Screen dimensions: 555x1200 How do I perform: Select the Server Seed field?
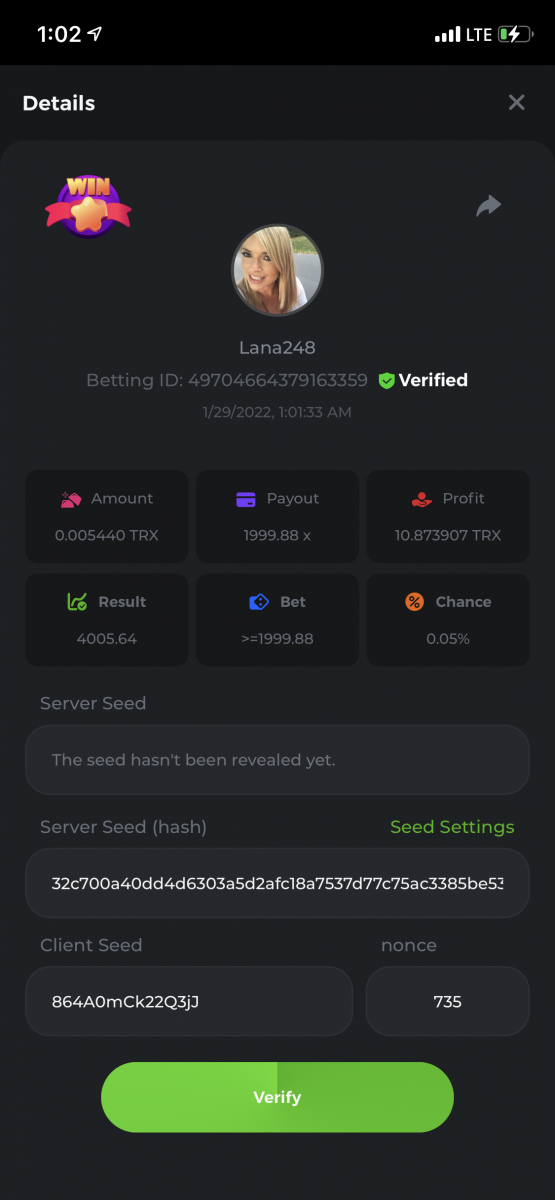click(x=277, y=760)
